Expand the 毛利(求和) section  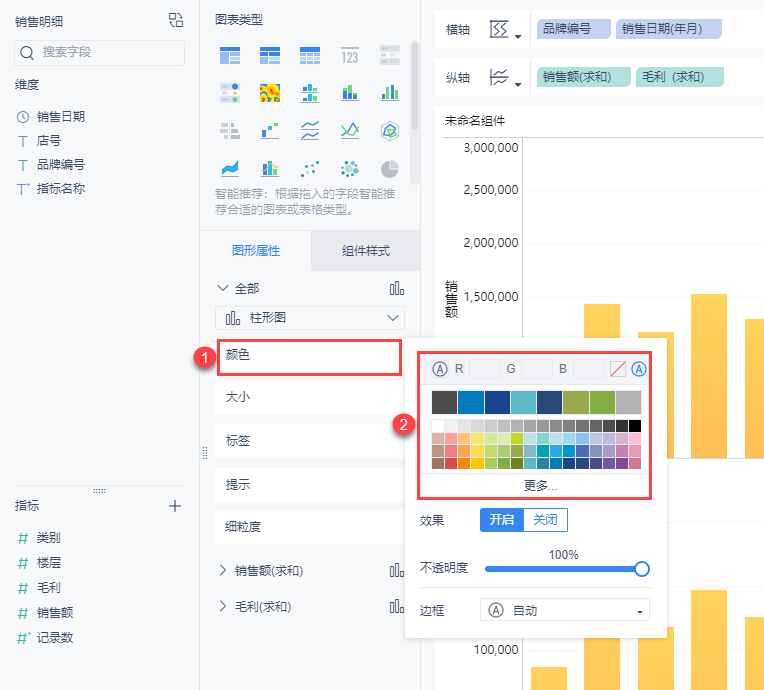[x=223, y=606]
